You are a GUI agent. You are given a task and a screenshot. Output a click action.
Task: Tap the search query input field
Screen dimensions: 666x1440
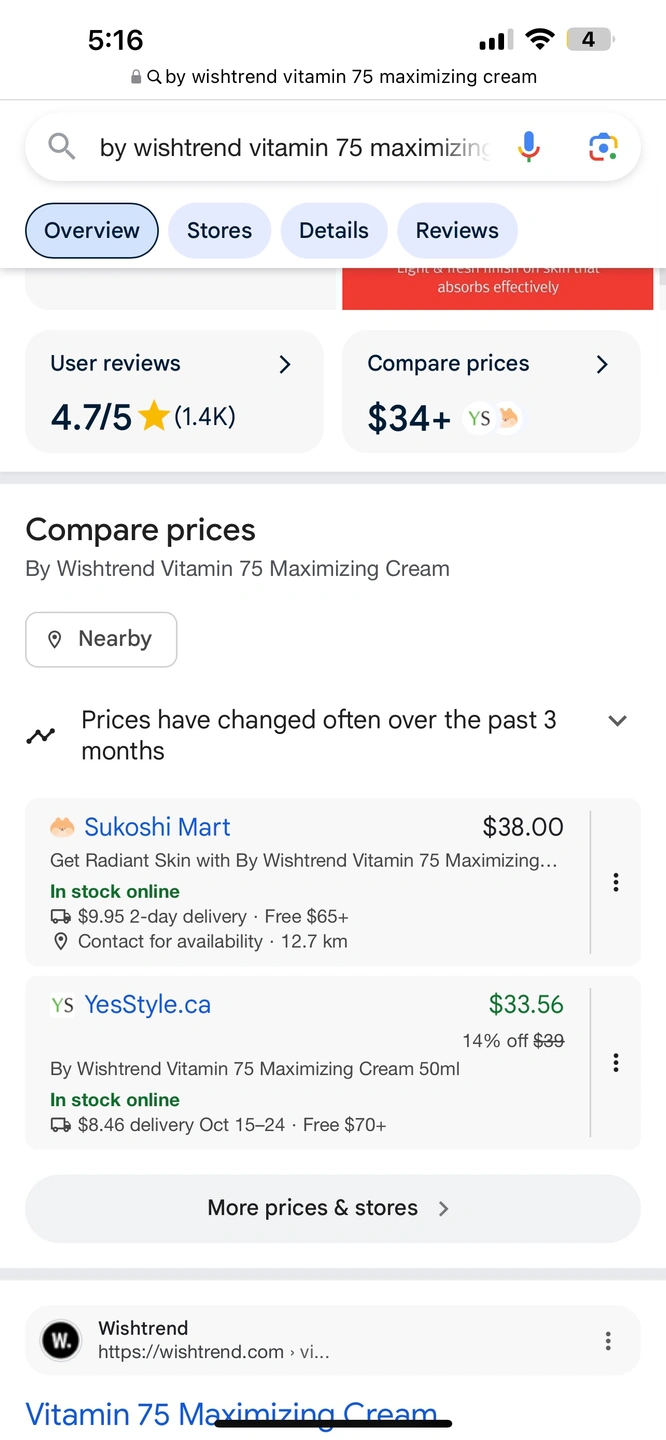(x=295, y=148)
